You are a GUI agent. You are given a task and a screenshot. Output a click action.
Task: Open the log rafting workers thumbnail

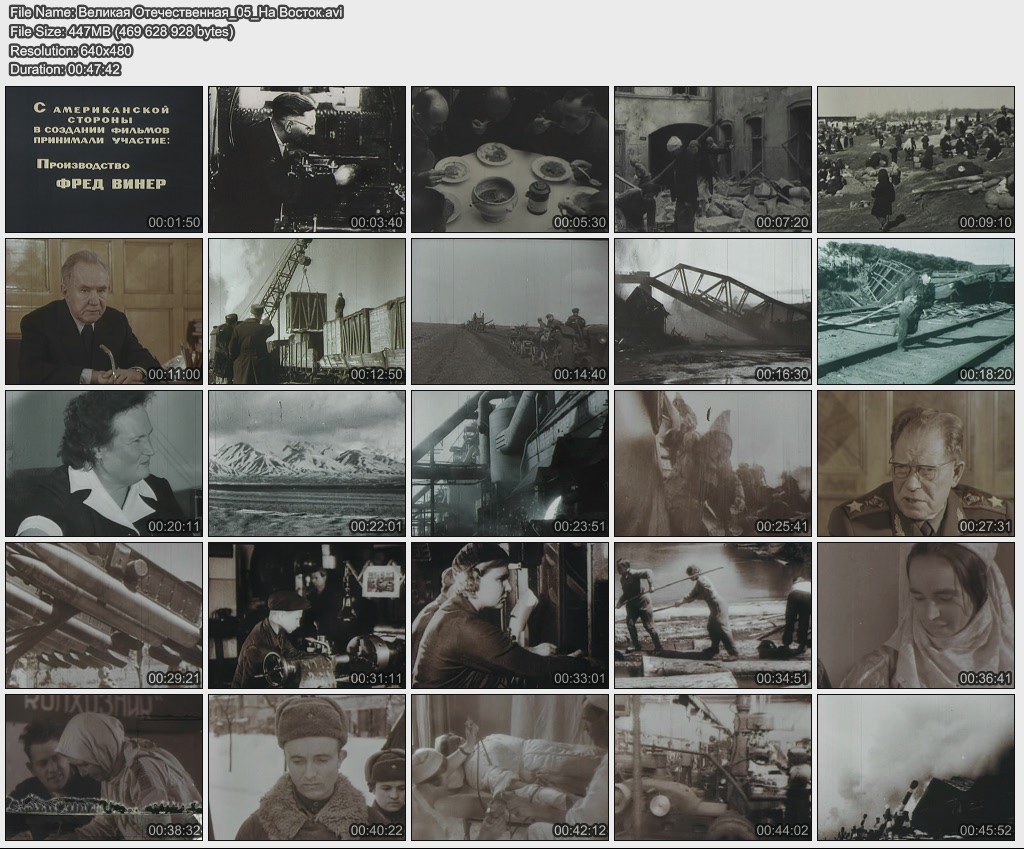click(x=713, y=615)
